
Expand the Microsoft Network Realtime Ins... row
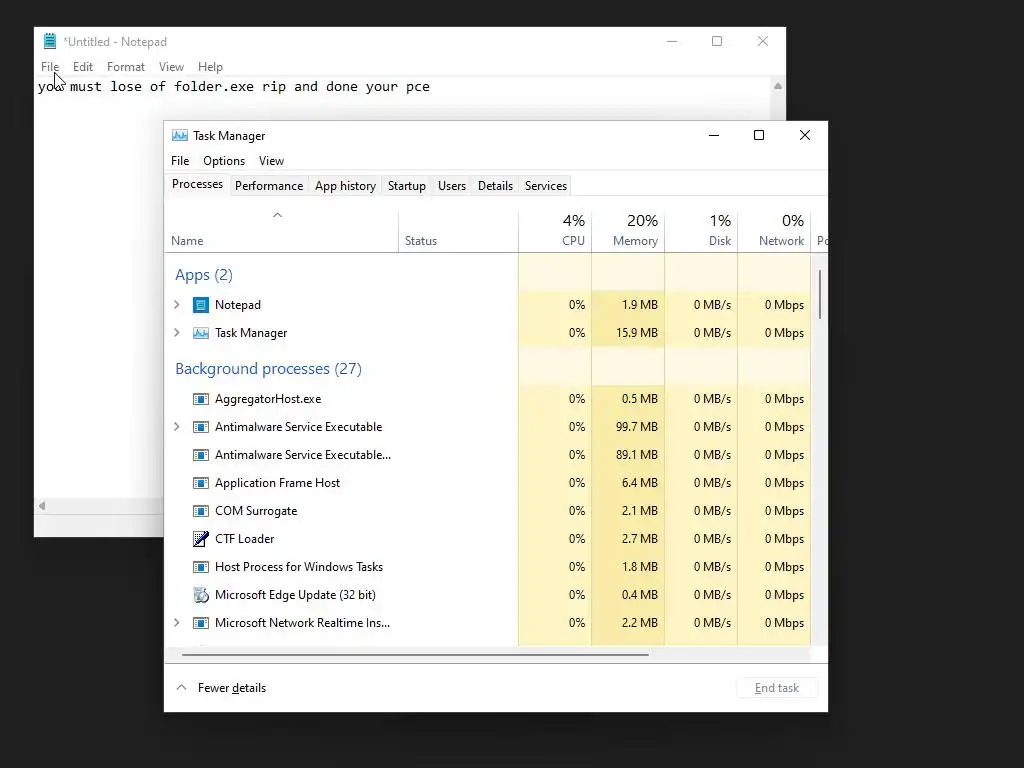(x=176, y=623)
